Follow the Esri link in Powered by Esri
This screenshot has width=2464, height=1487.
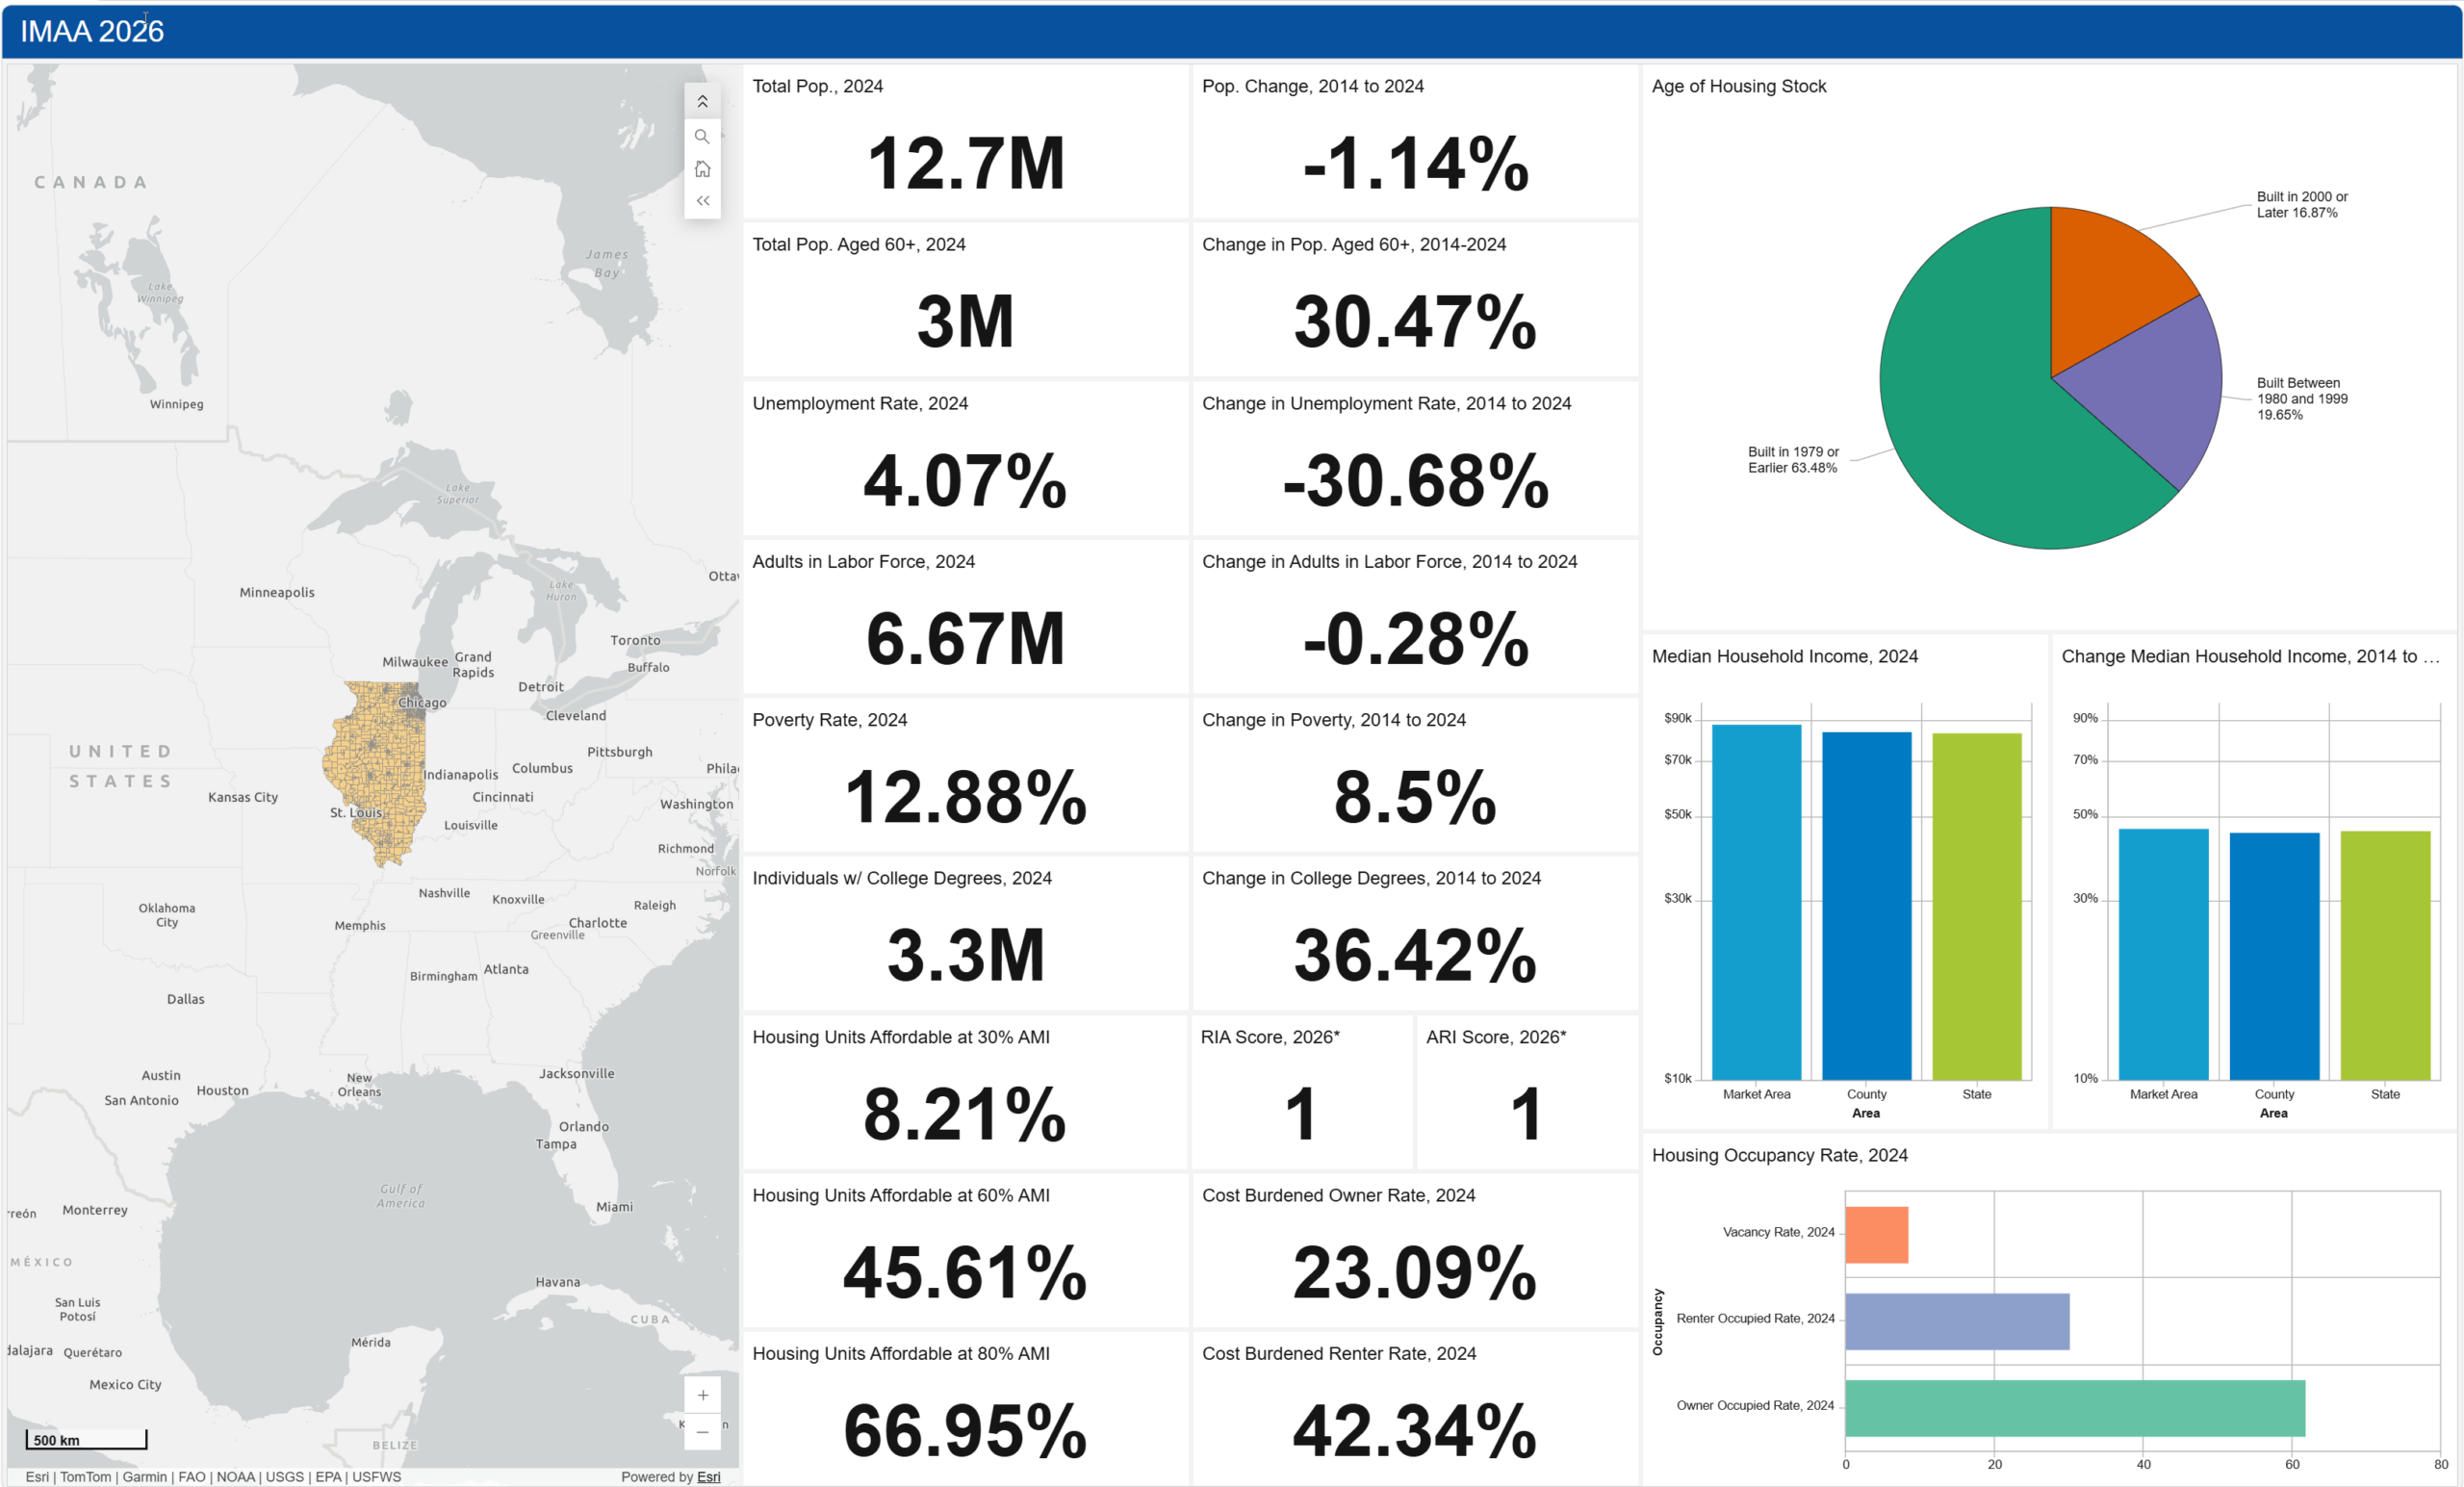point(708,1477)
